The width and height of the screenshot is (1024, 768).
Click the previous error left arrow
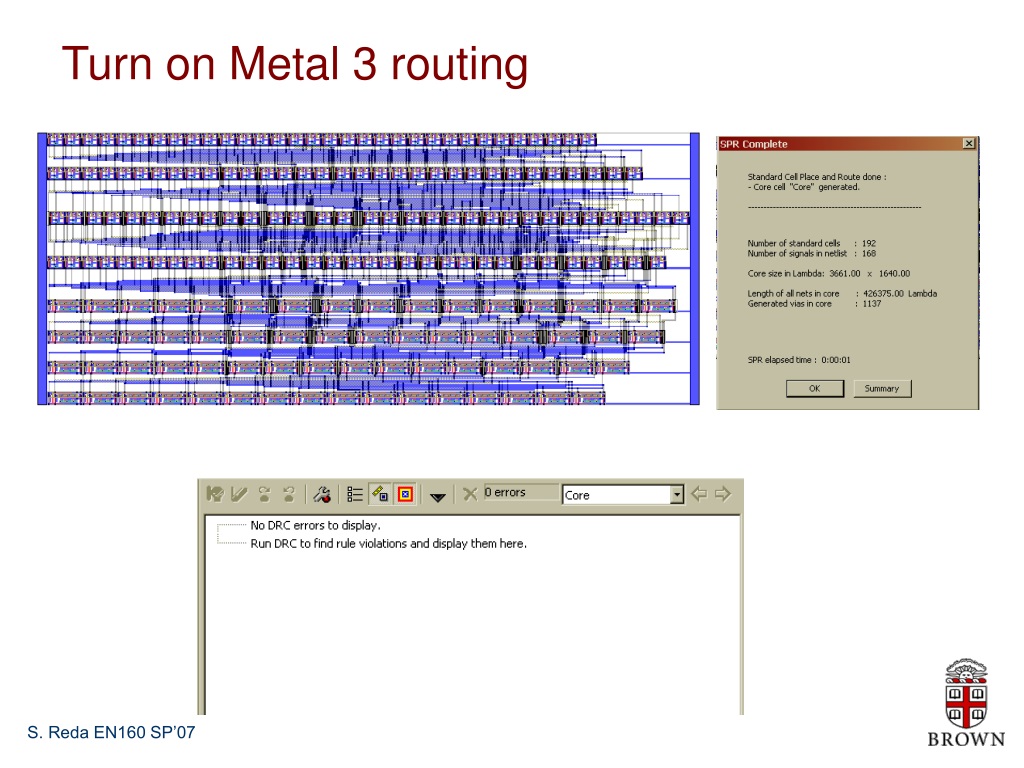(699, 494)
